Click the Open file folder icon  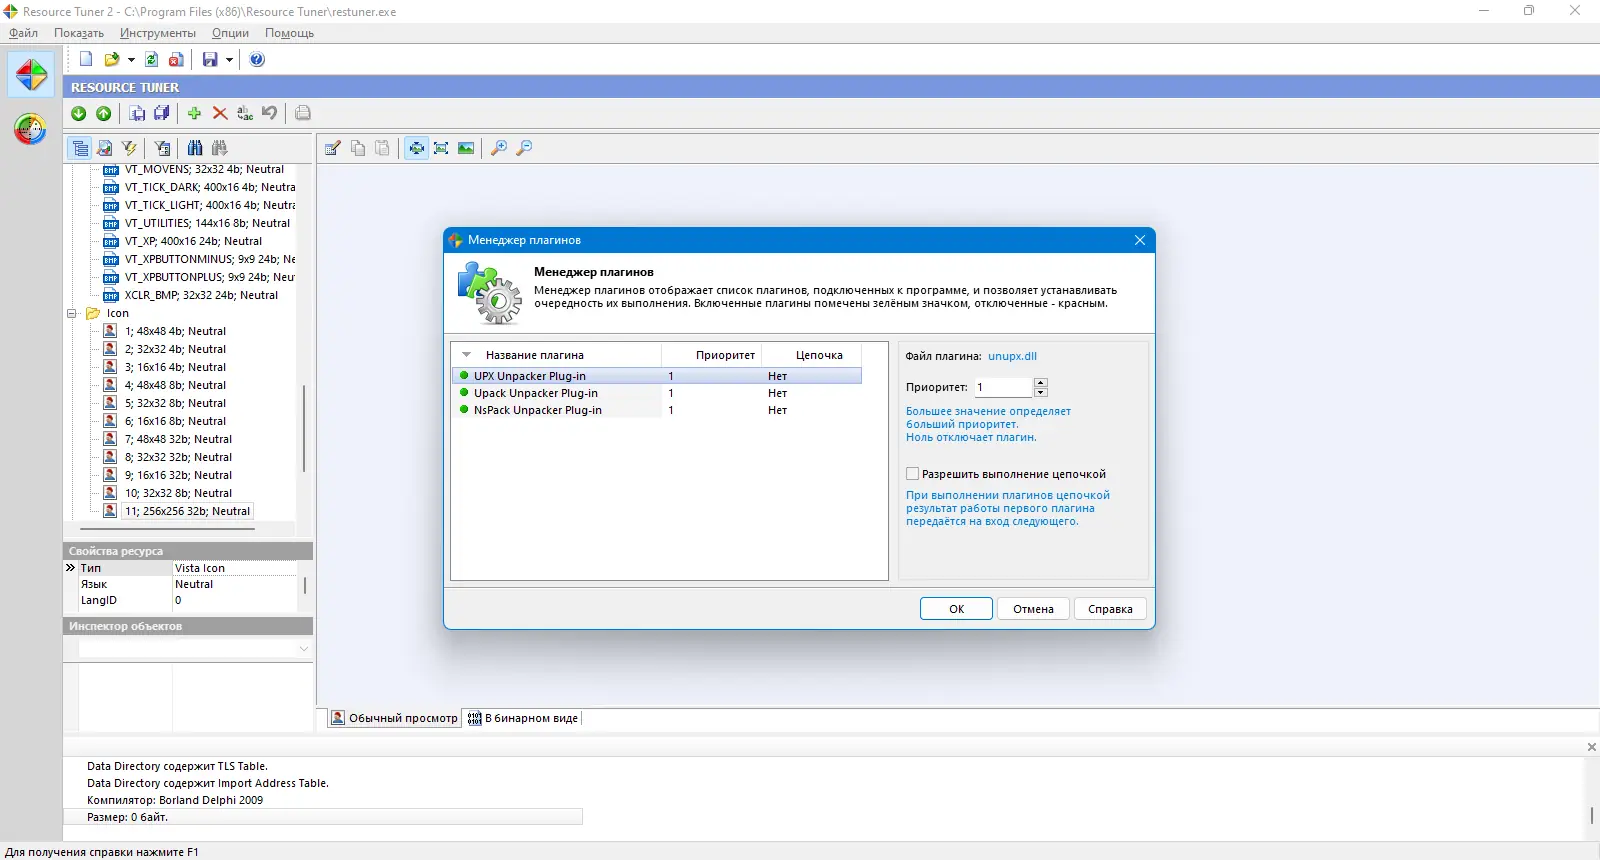click(x=112, y=60)
